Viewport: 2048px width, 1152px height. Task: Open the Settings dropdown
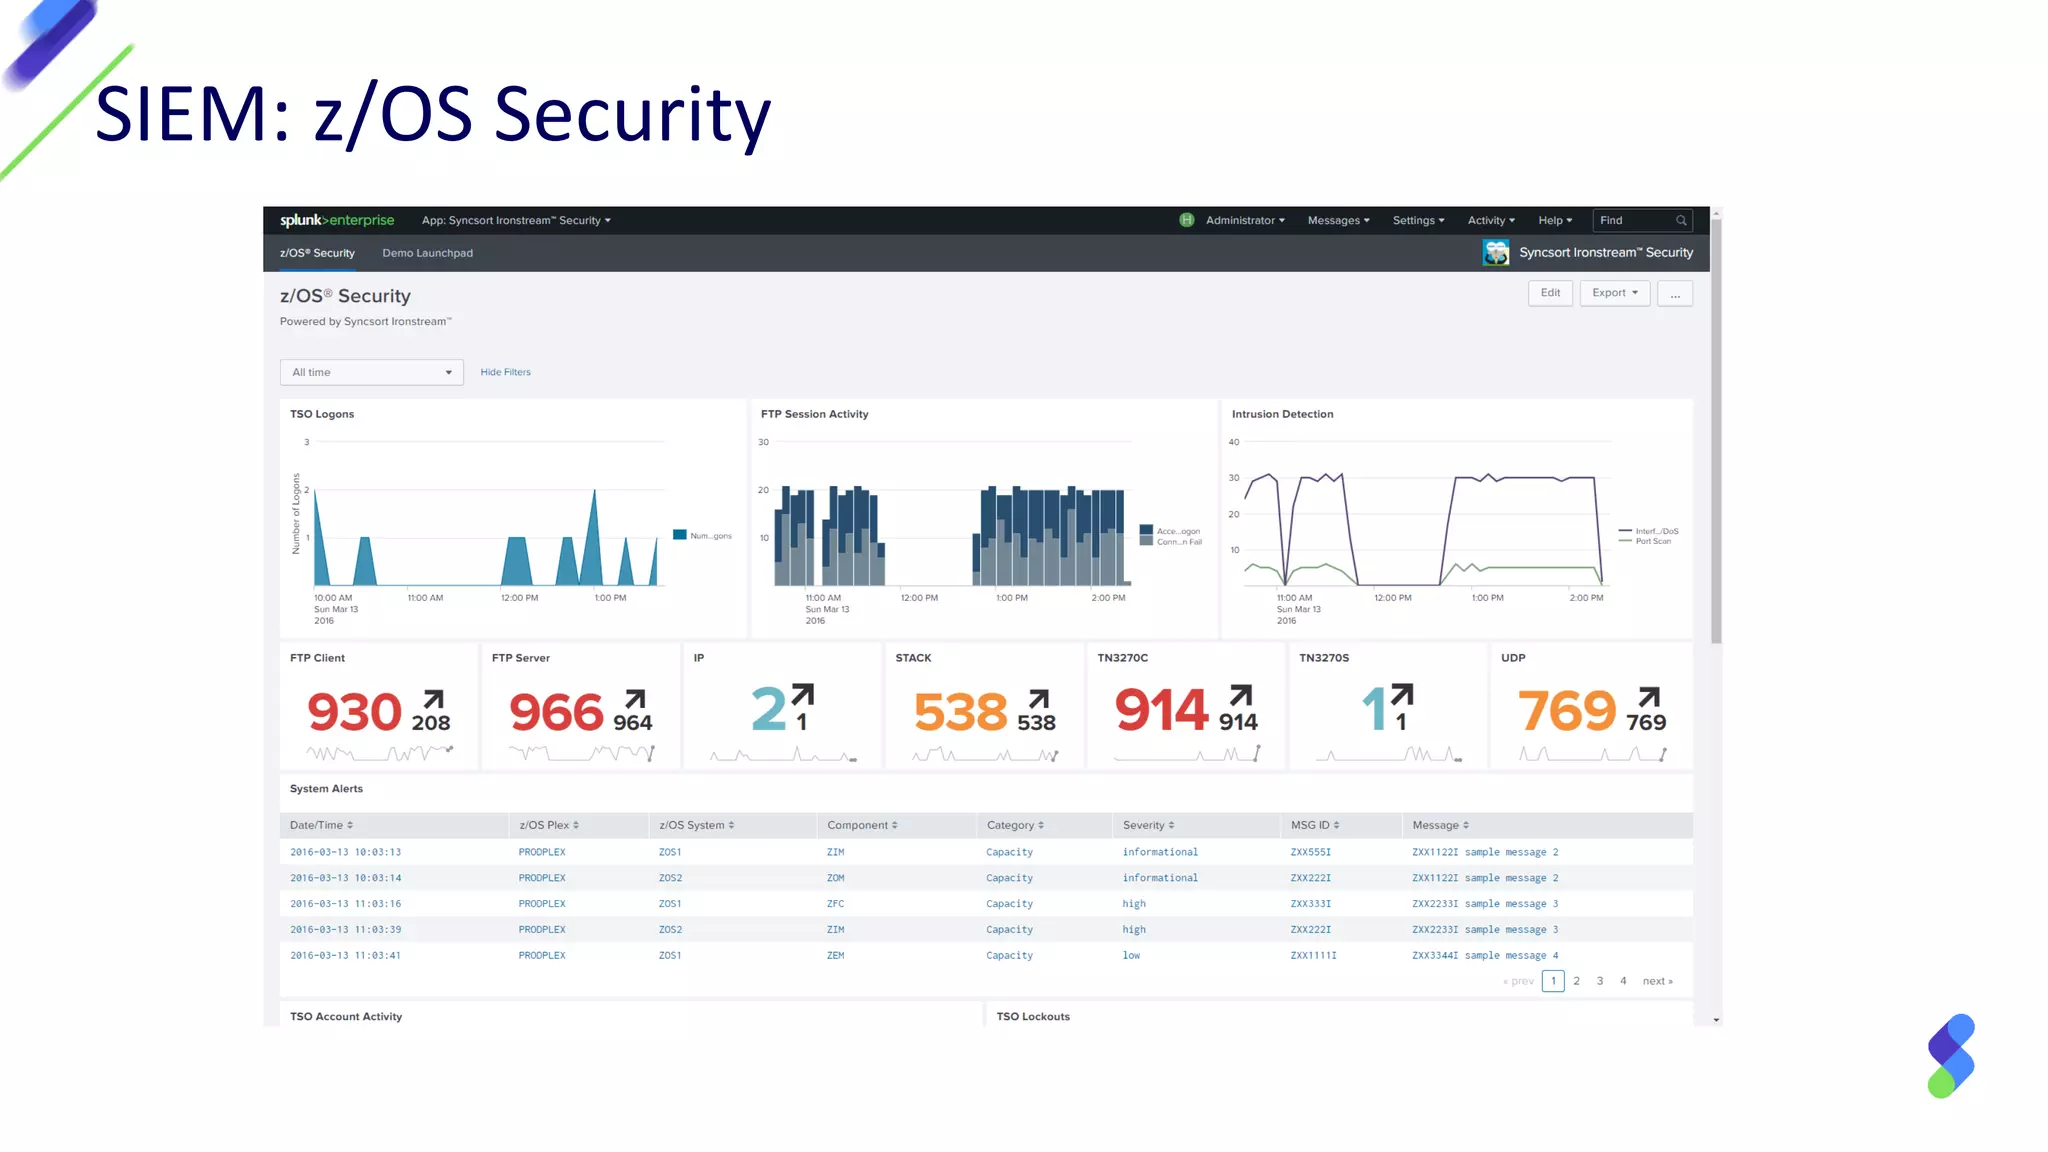[1418, 220]
